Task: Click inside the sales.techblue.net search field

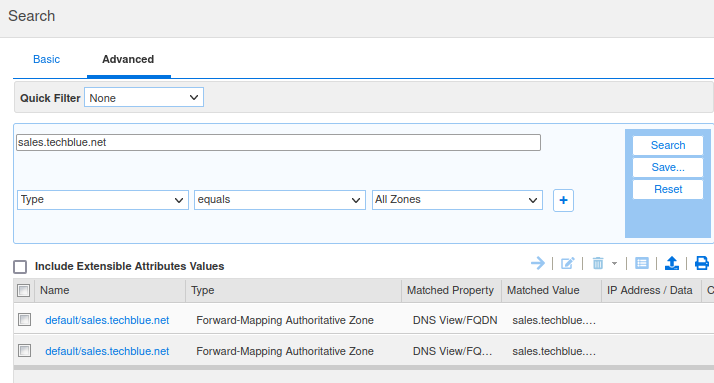Action: click(x=278, y=143)
